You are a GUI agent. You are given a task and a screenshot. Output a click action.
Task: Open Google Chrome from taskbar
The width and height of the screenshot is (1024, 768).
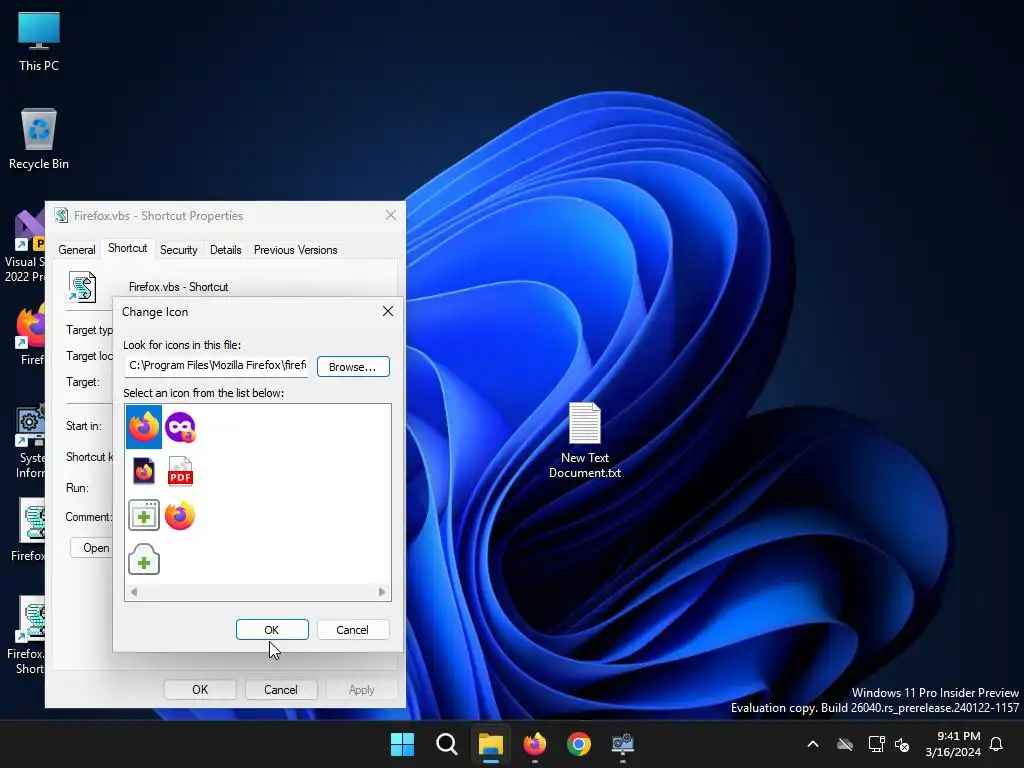point(579,744)
